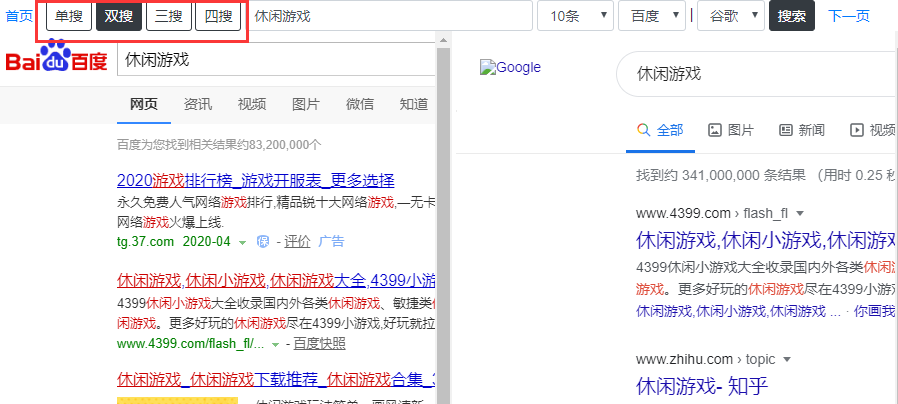
Task: Open 2020游戏排行榜 Baidu result
Action: [255, 181]
